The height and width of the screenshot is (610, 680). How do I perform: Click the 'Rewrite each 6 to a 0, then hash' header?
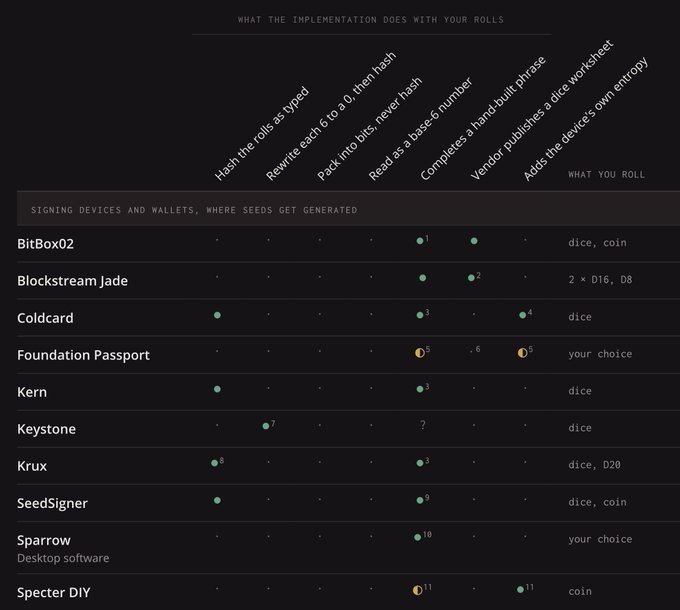click(331, 116)
